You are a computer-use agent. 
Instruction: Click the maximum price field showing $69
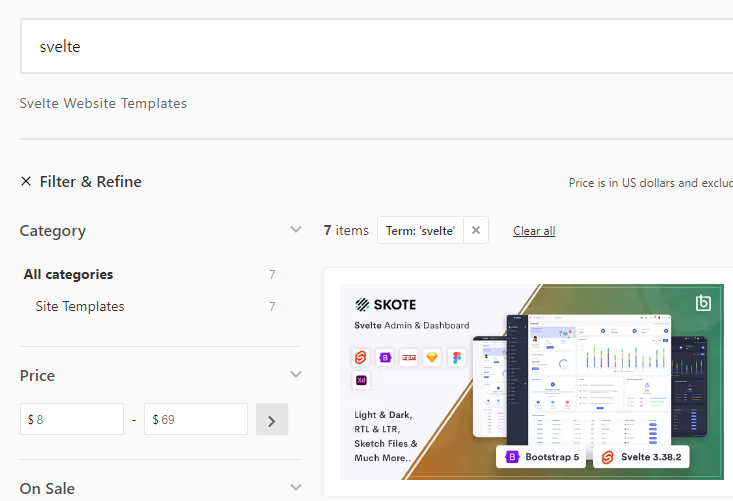[196, 419]
